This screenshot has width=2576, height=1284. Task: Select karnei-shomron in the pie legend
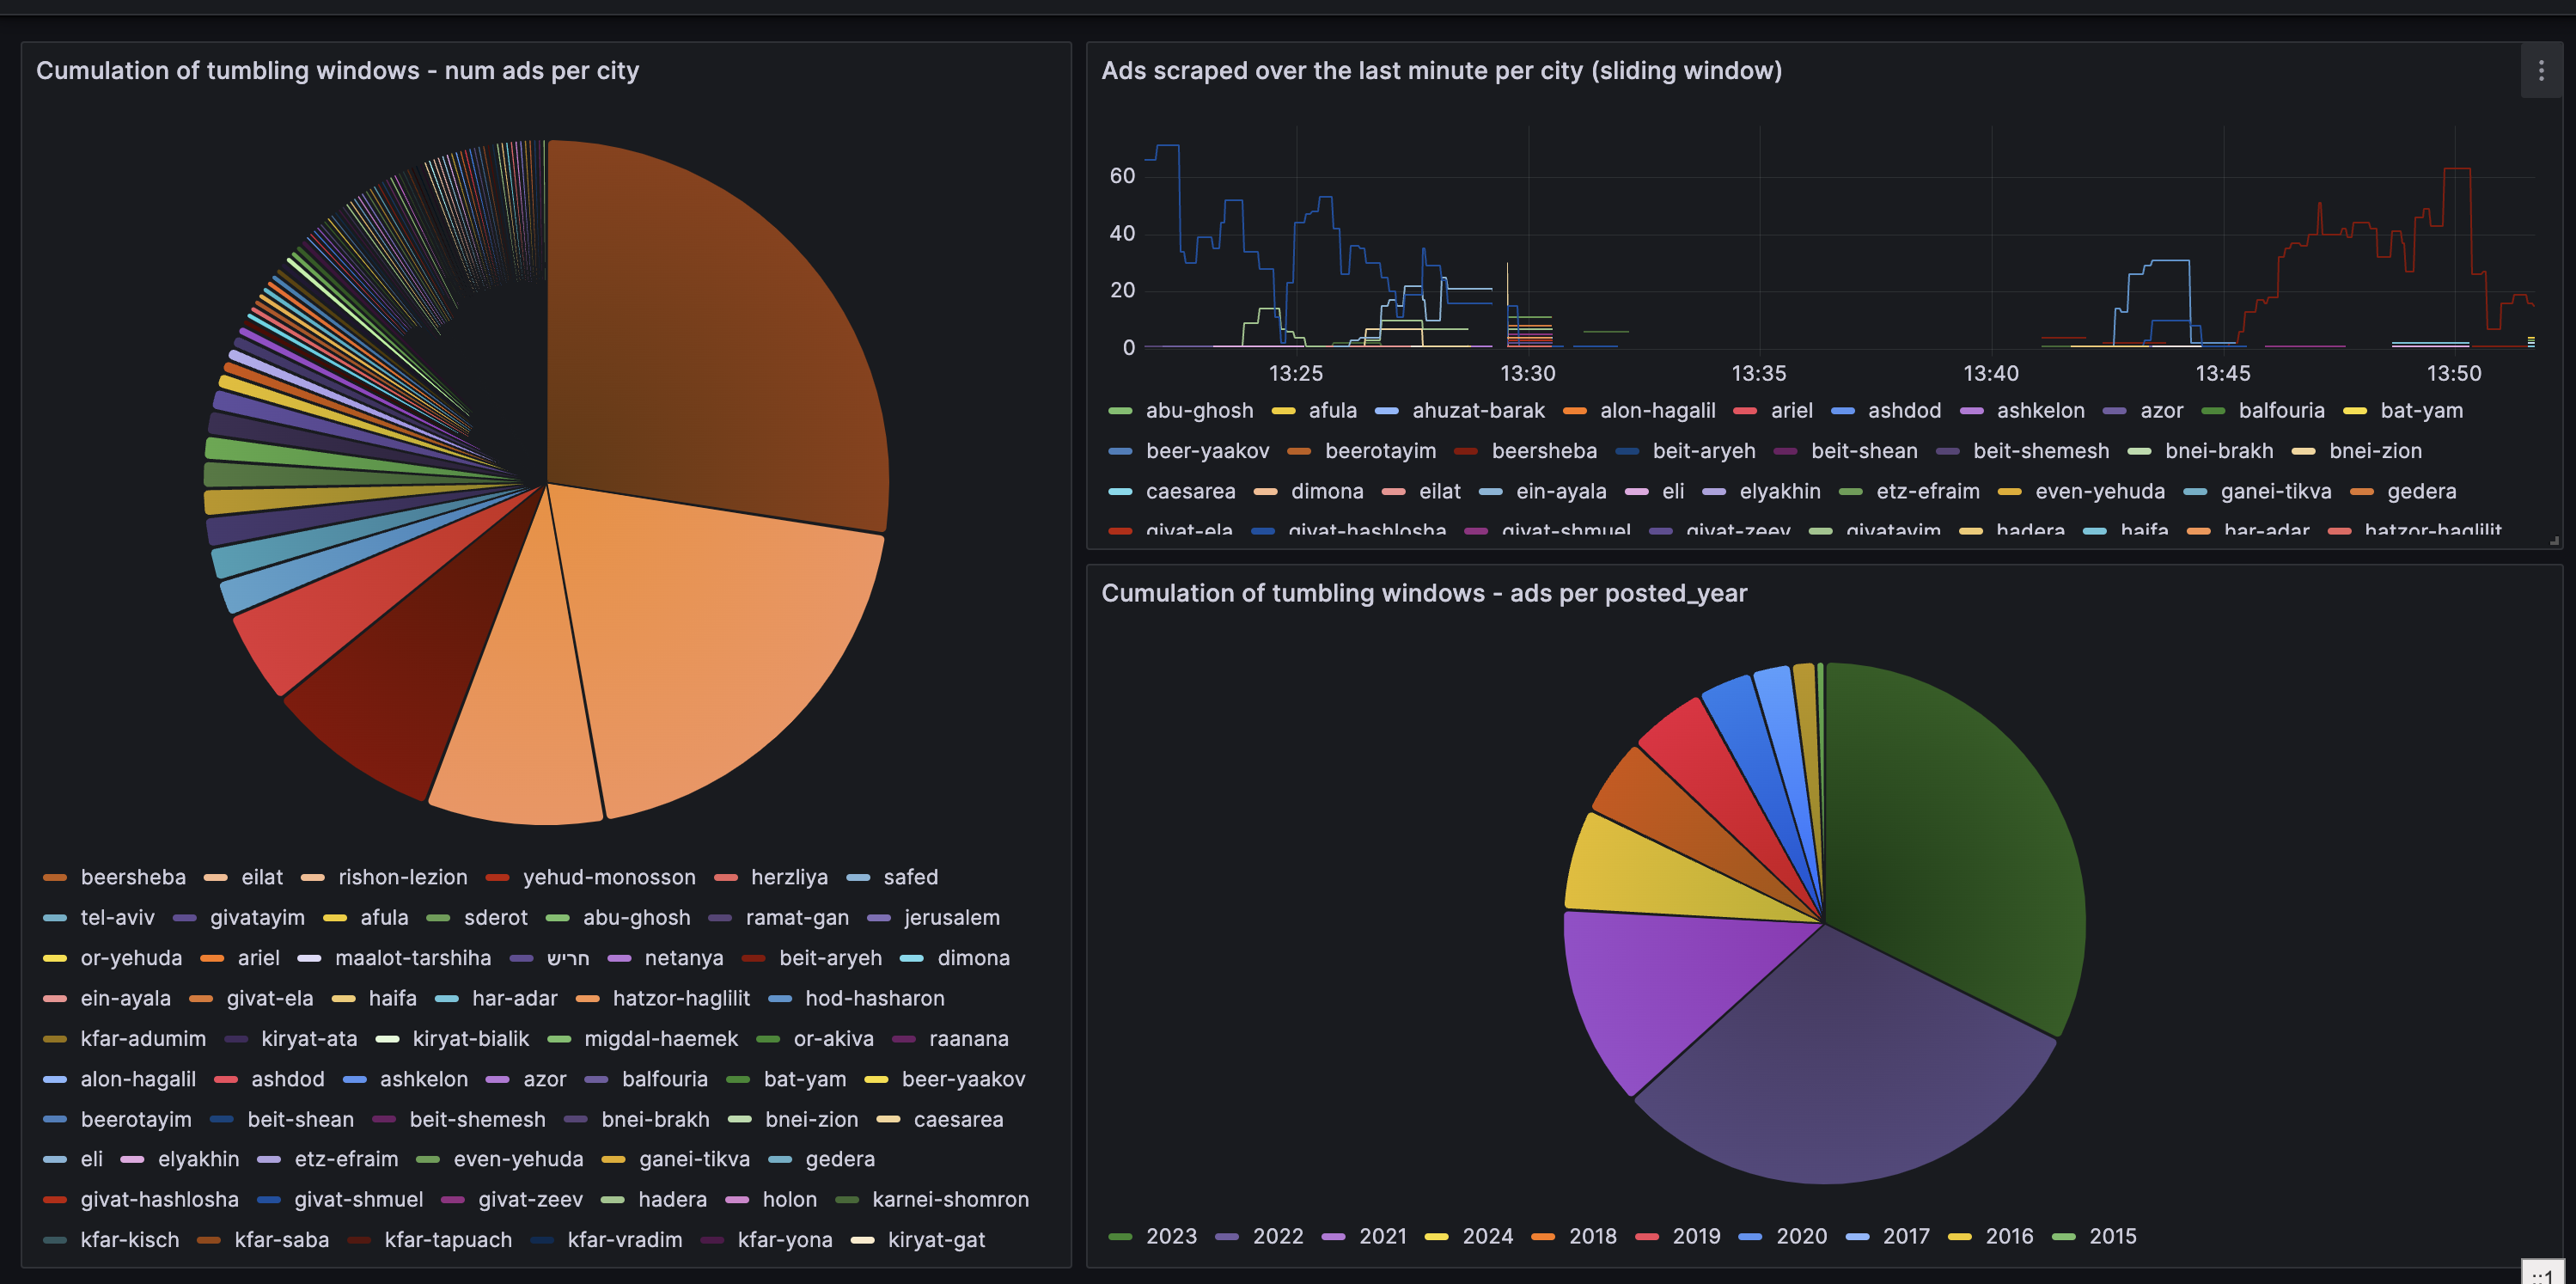coord(950,1199)
